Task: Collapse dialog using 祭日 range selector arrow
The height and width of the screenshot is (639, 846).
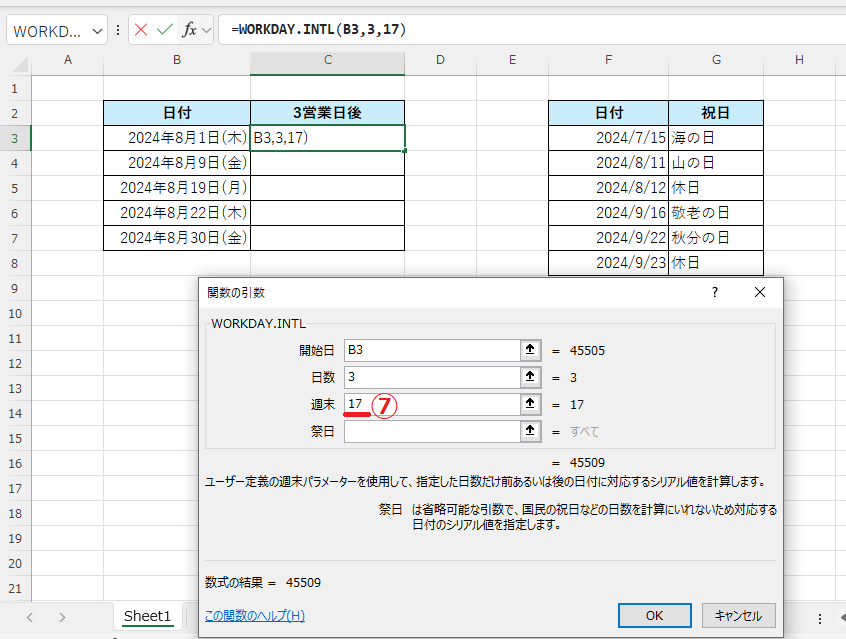Action: (530, 431)
